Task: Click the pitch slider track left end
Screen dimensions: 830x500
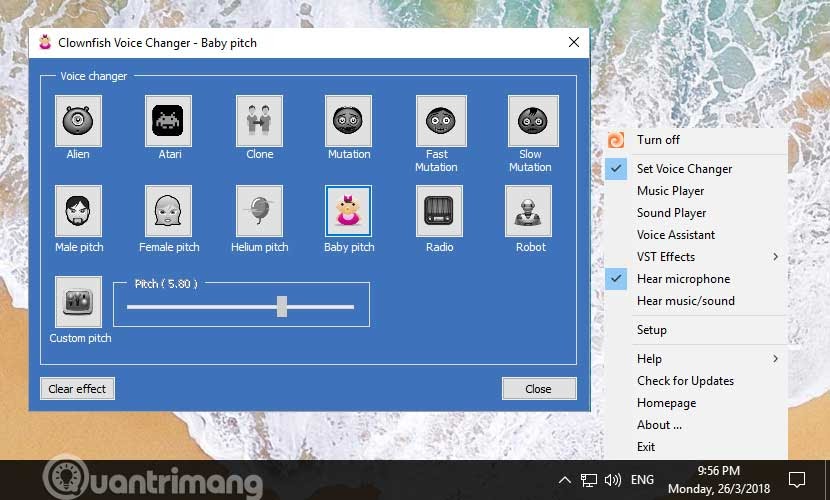Action: click(130, 307)
